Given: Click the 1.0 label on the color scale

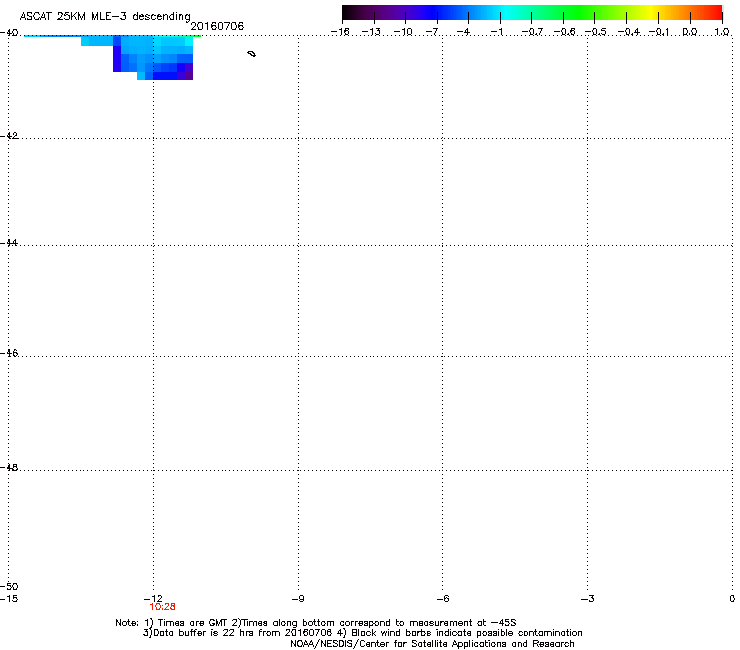Looking at the screenshot, I should 722,32.
